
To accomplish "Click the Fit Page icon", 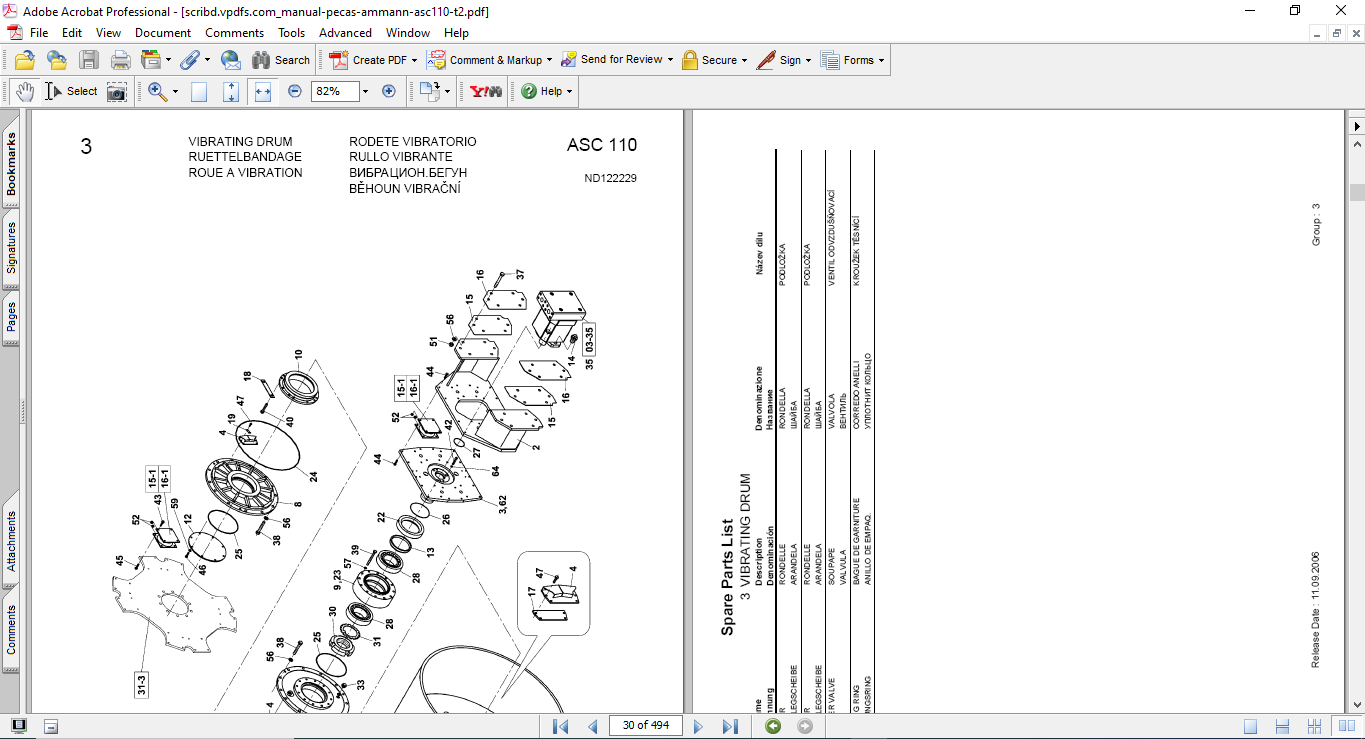I will point(231,91).
